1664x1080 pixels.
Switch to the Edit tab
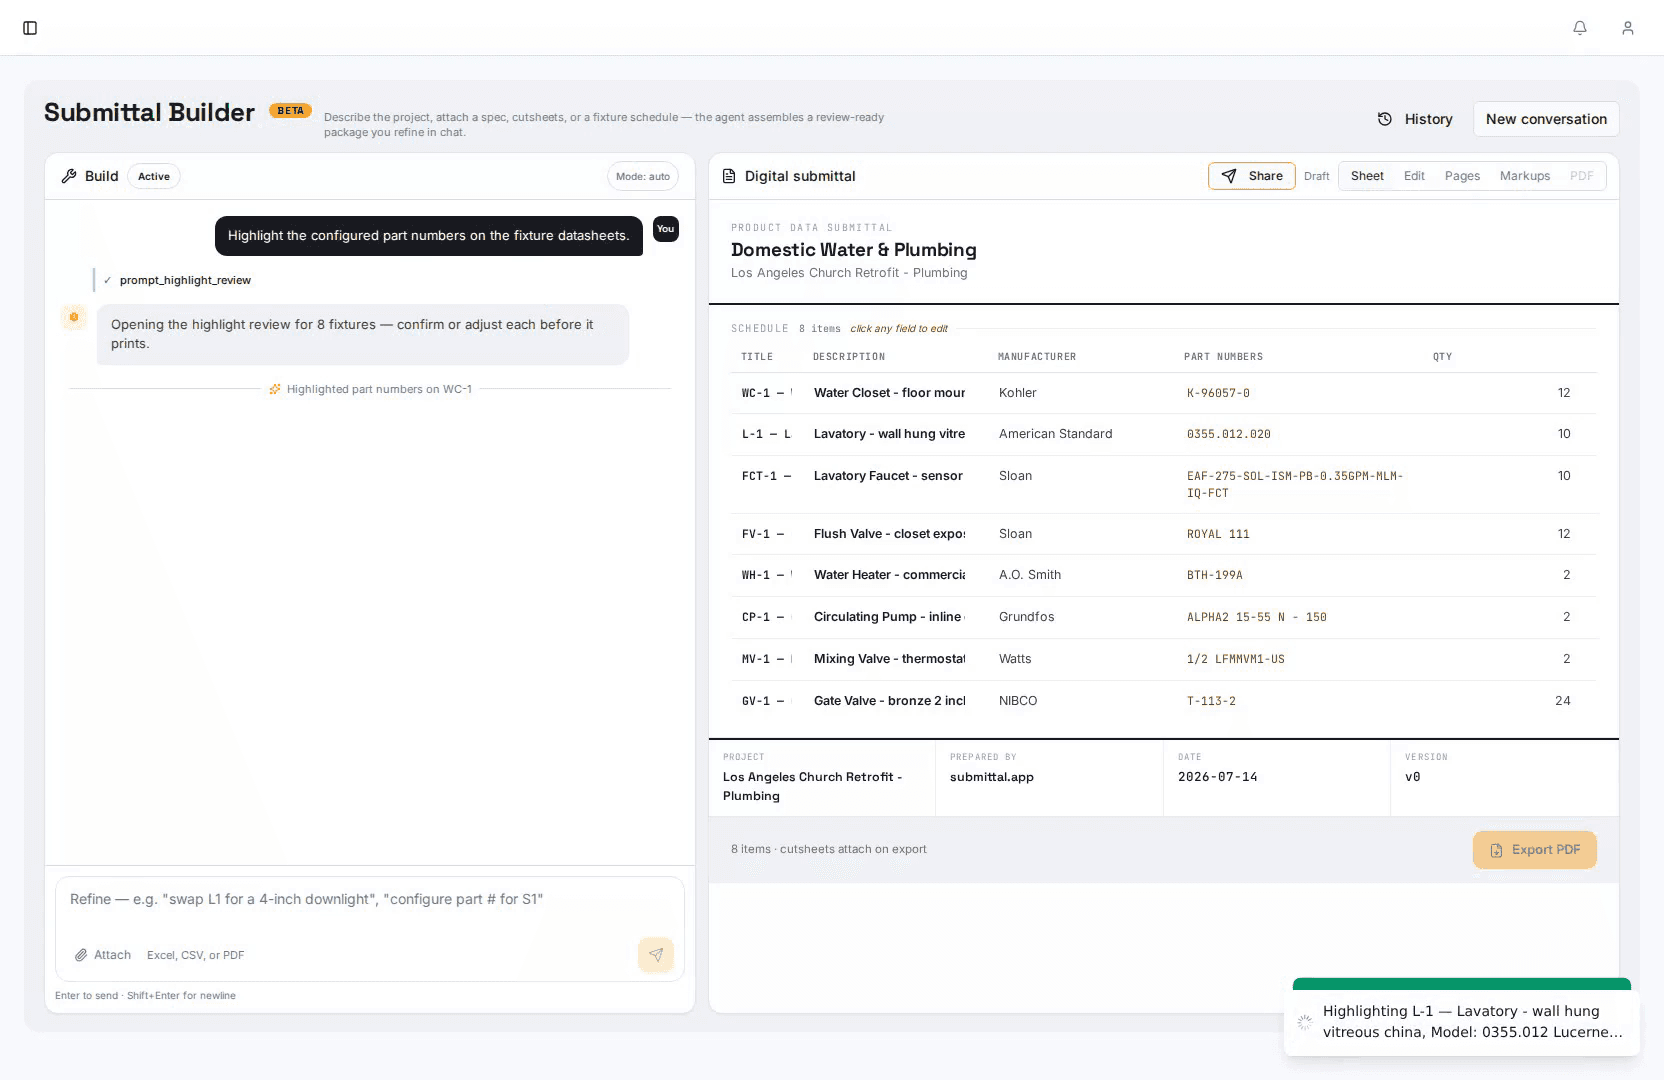coord(1414,176)
